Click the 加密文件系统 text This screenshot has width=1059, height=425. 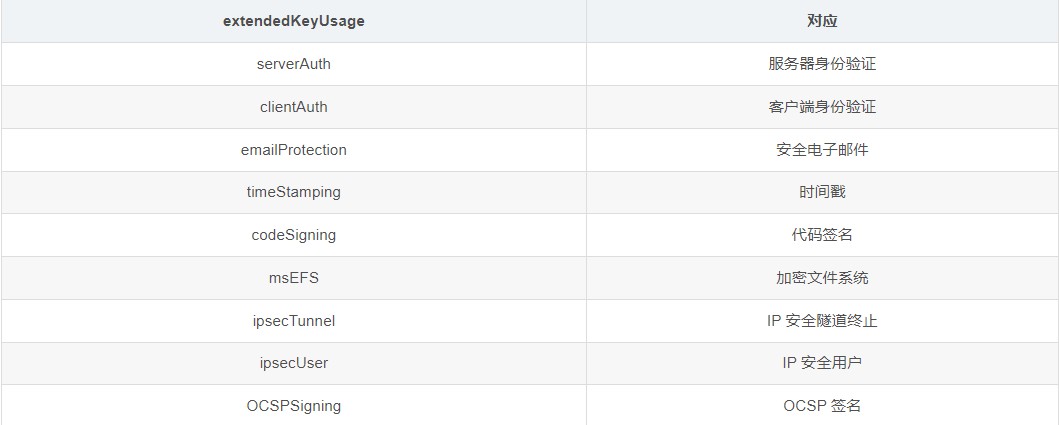pyautogui.click(x=822, y=278)
